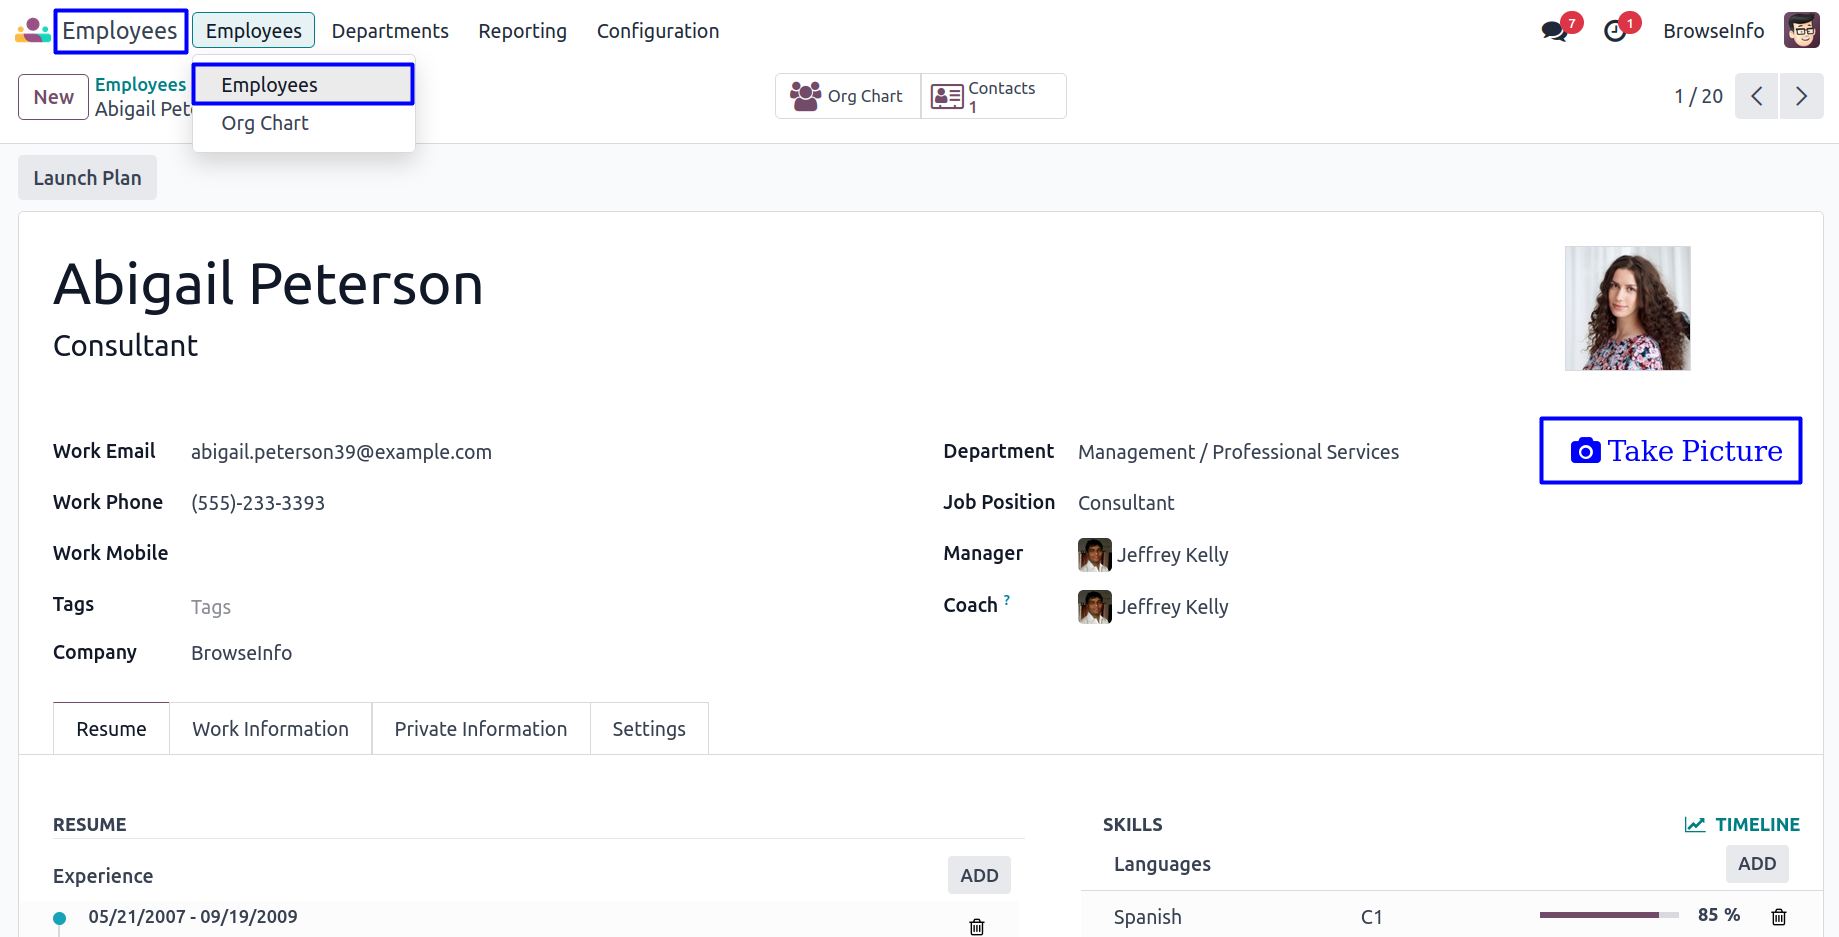
Task: Delete the experience entry with trash icon
Action: 976,926
